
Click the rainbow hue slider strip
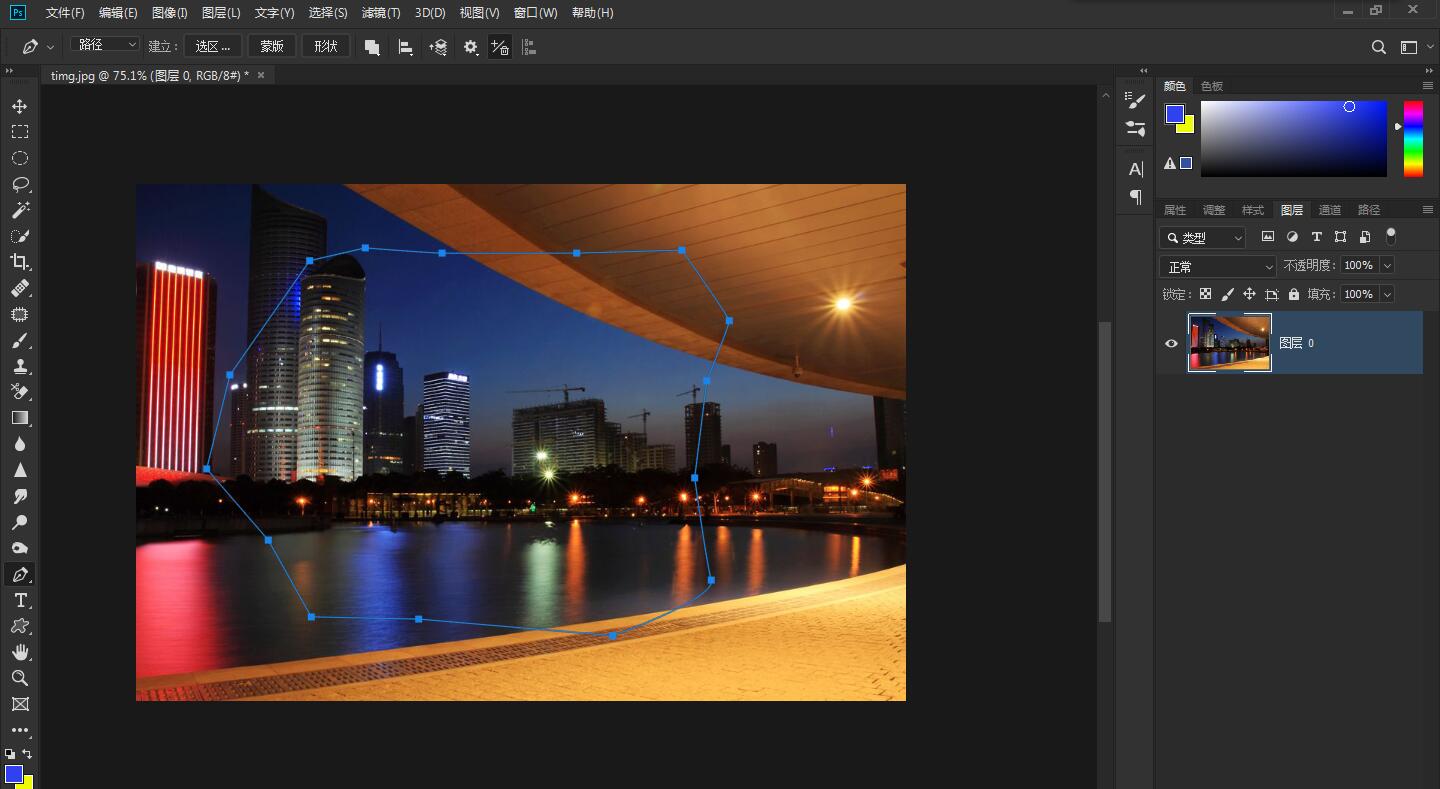point(1413,138)
